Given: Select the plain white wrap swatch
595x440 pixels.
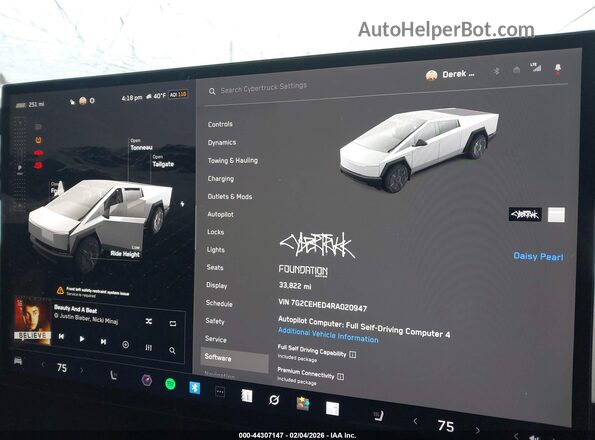Looking at the screenshot, I should (x=556, y=215).
